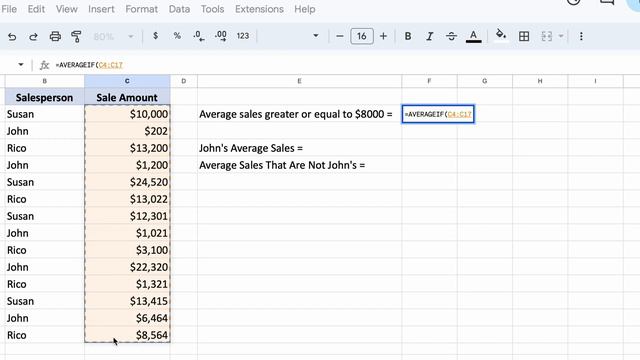Image resolution: width=640 pixels, height=360 pixels.
Task: Click the $8,564 cell
Action: pyautogui.click(x=127, y=335)
